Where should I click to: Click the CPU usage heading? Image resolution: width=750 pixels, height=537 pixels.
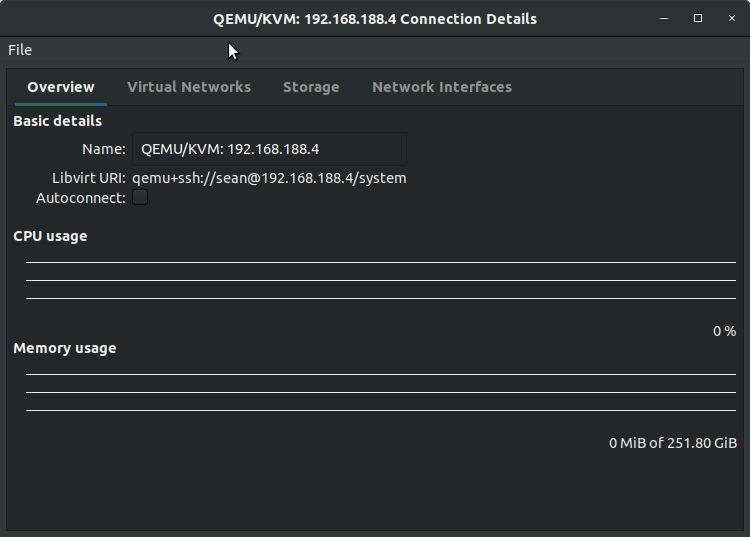coord(50,236)
